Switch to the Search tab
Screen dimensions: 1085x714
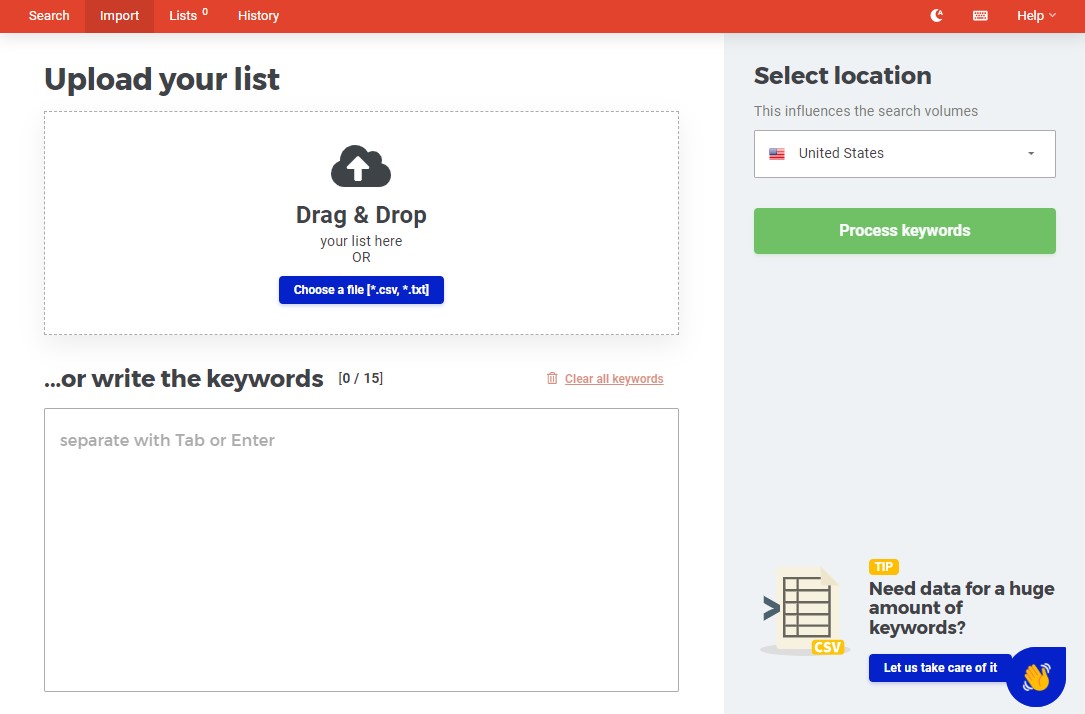(49, 15)
